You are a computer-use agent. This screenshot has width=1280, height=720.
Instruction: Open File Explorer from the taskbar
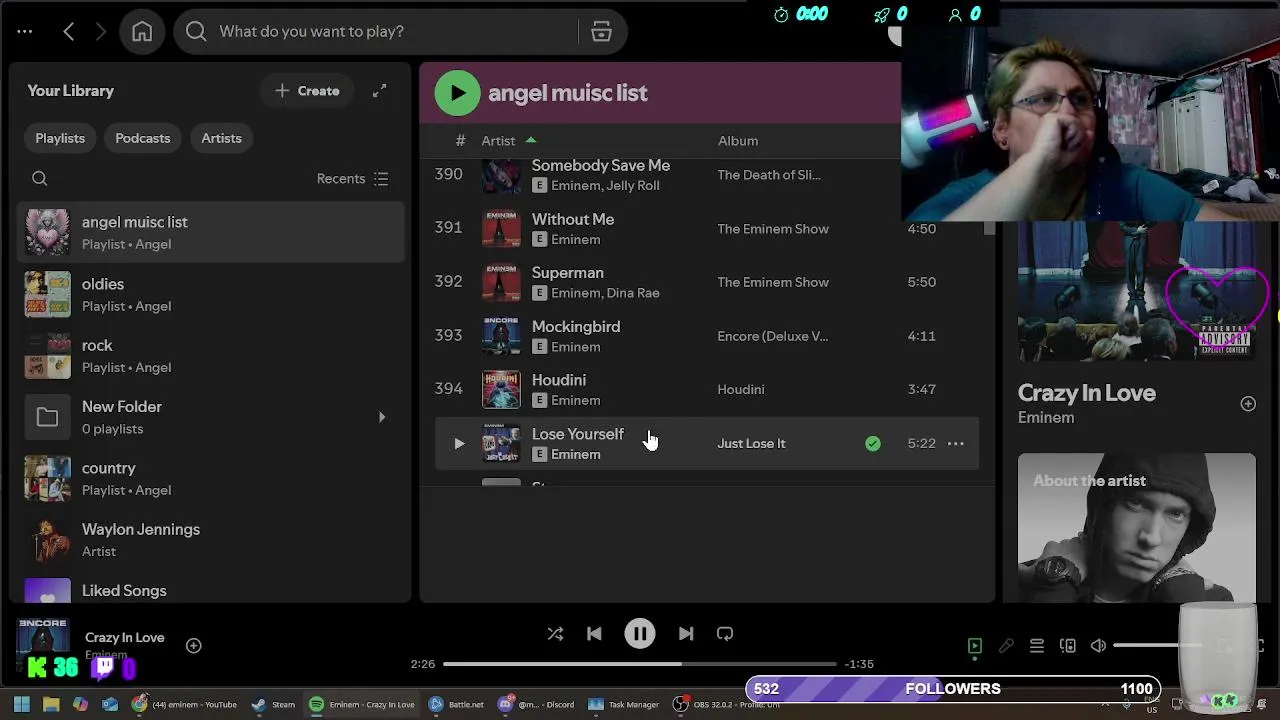[51, 704]
